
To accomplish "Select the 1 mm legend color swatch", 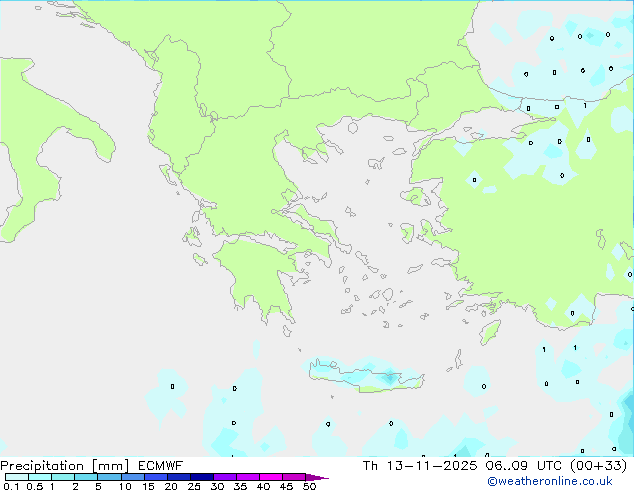I will [x=63, y=477].
